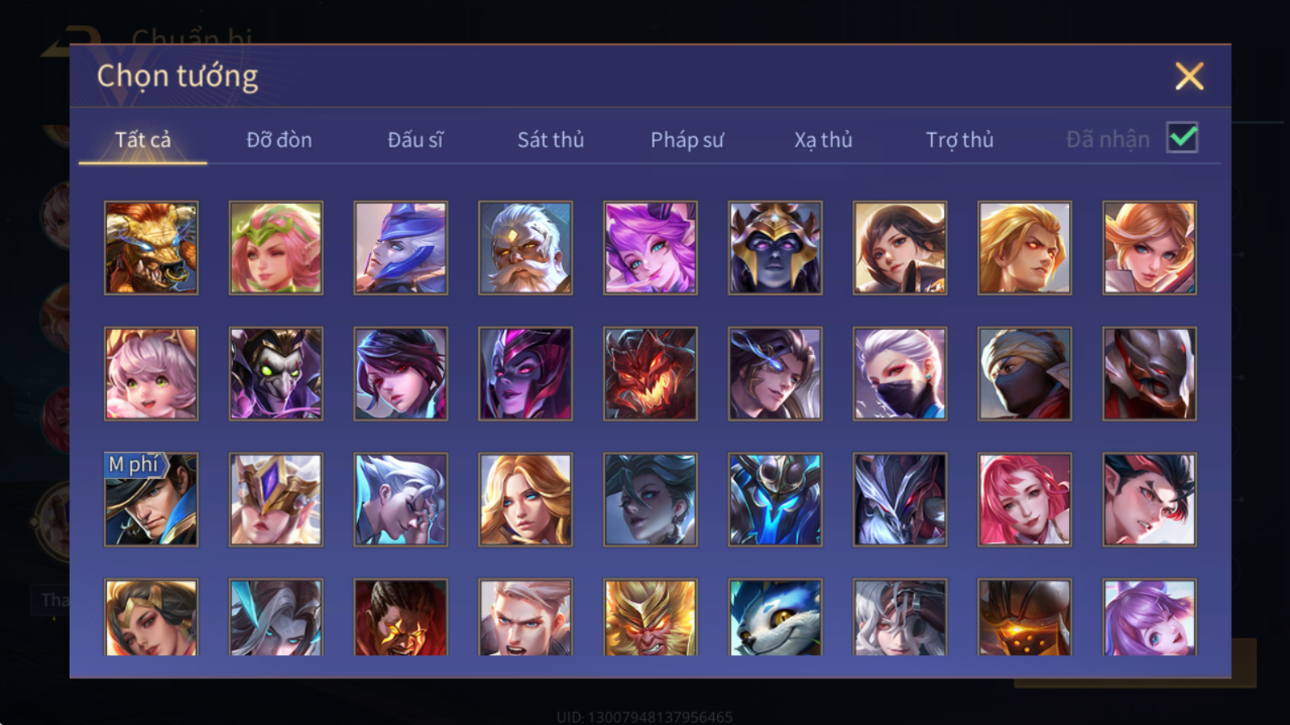The width and height of the screenshot is (1290, 725).
Task: Switch to the 'Đỡ đòn' tab
Action: pos(279,140)
